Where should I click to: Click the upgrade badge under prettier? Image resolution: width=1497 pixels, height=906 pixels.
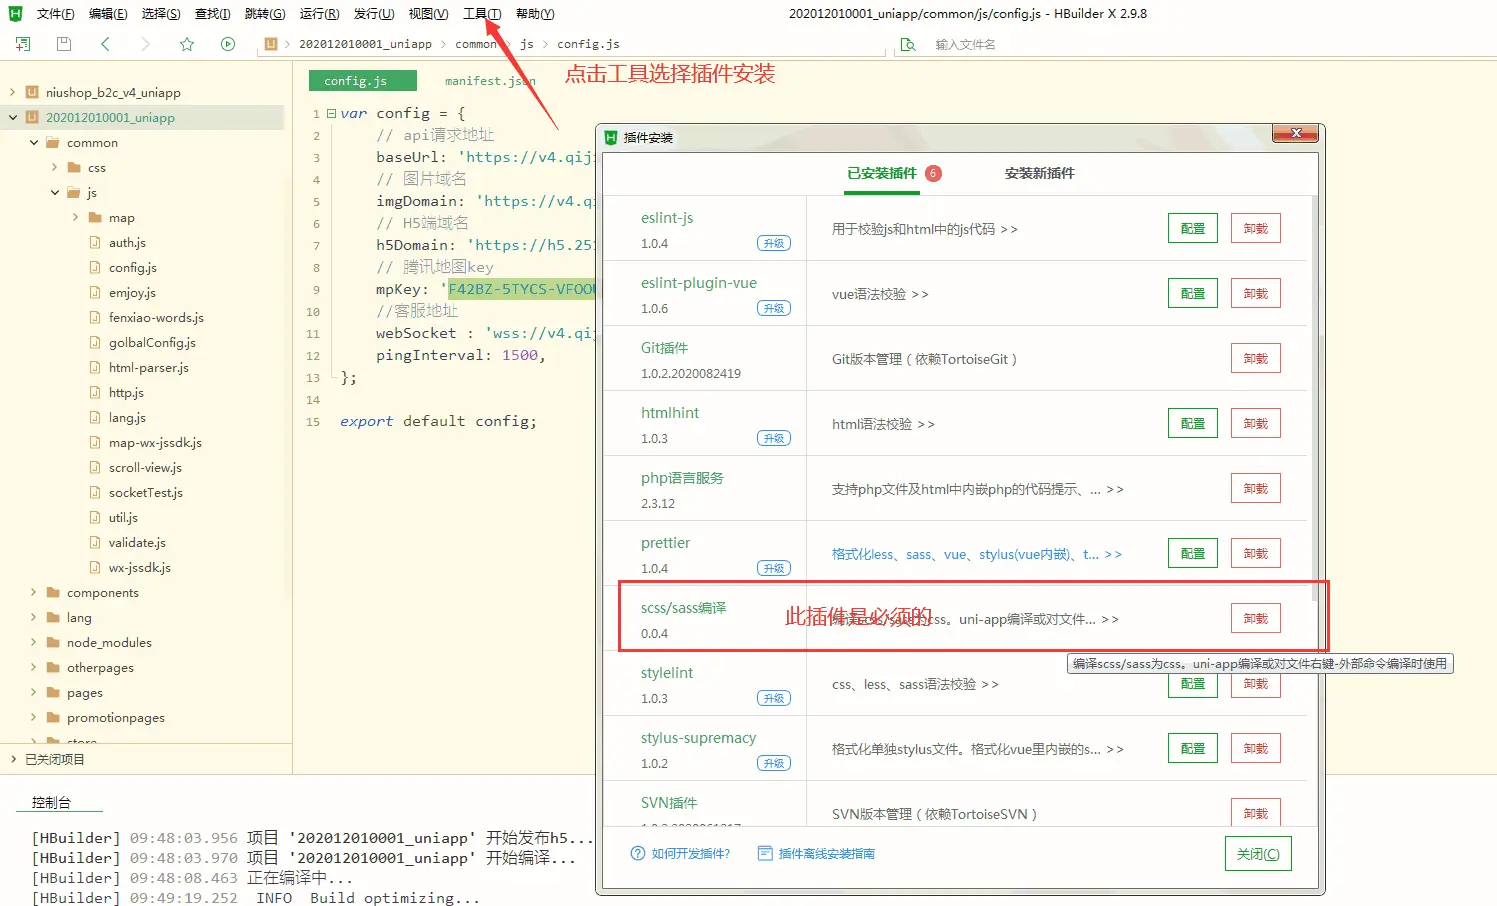[x=773, y=568]
